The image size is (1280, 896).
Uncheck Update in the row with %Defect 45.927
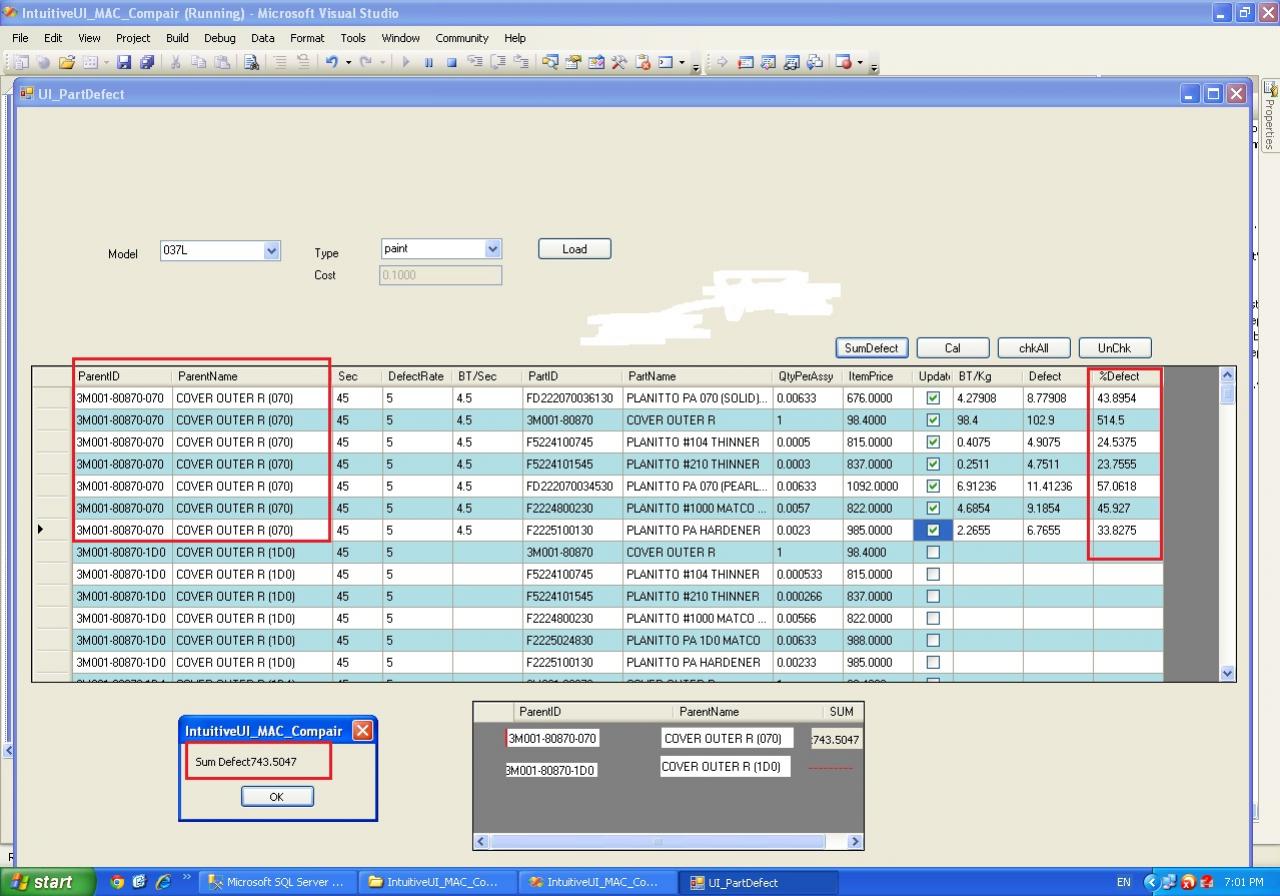(x=933, y=508)
